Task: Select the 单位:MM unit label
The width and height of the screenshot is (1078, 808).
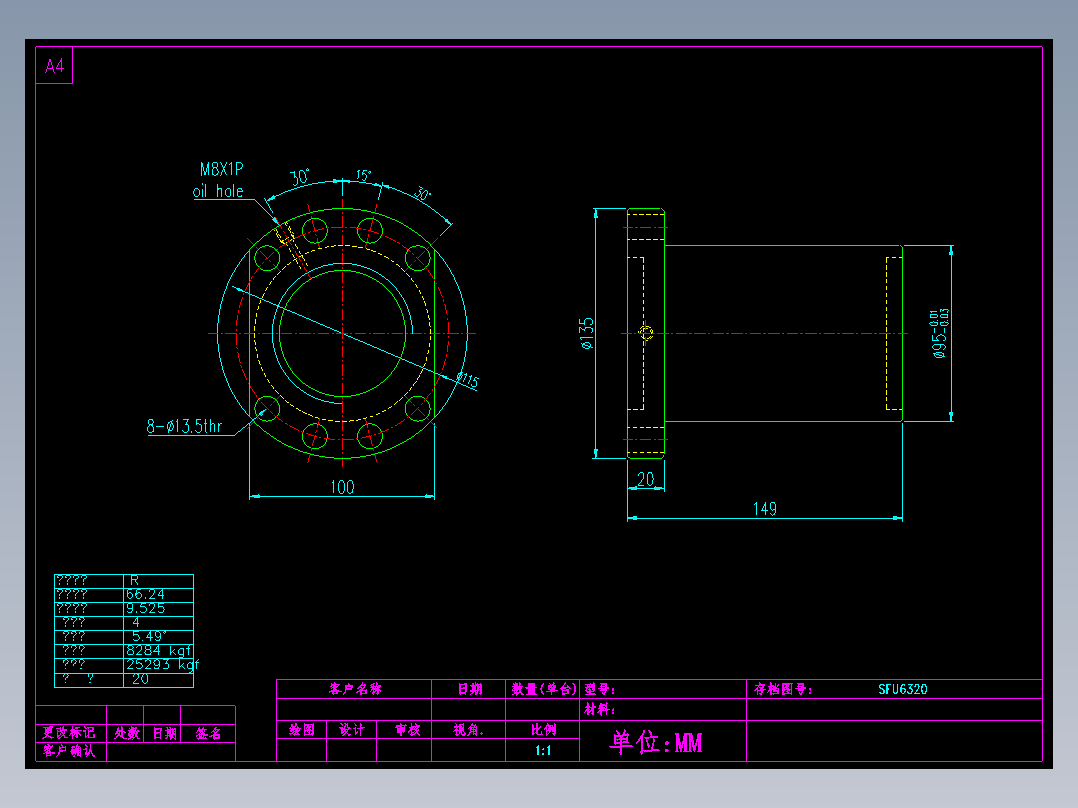Action: 656,742
